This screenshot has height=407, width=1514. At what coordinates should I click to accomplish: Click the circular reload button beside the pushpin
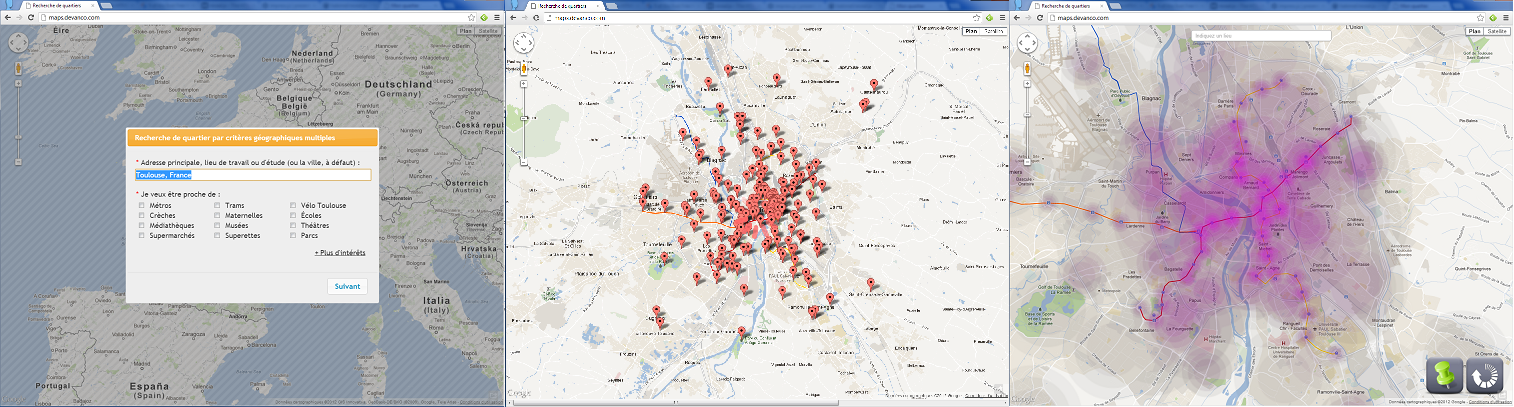(x=1483, y=375)
